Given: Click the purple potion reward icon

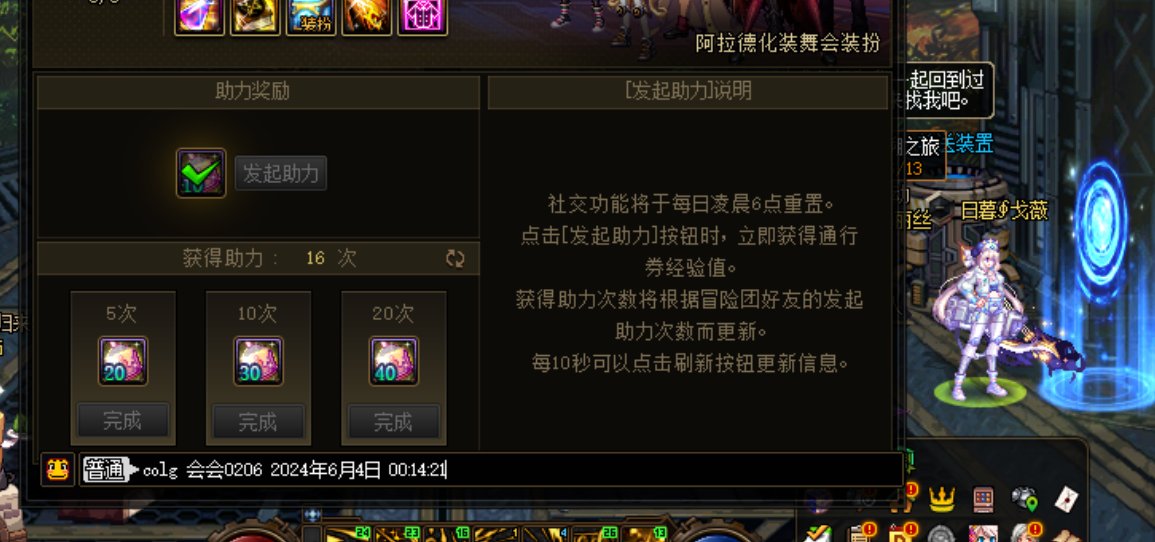Looking at the screenshot, I should coord(200,16).
